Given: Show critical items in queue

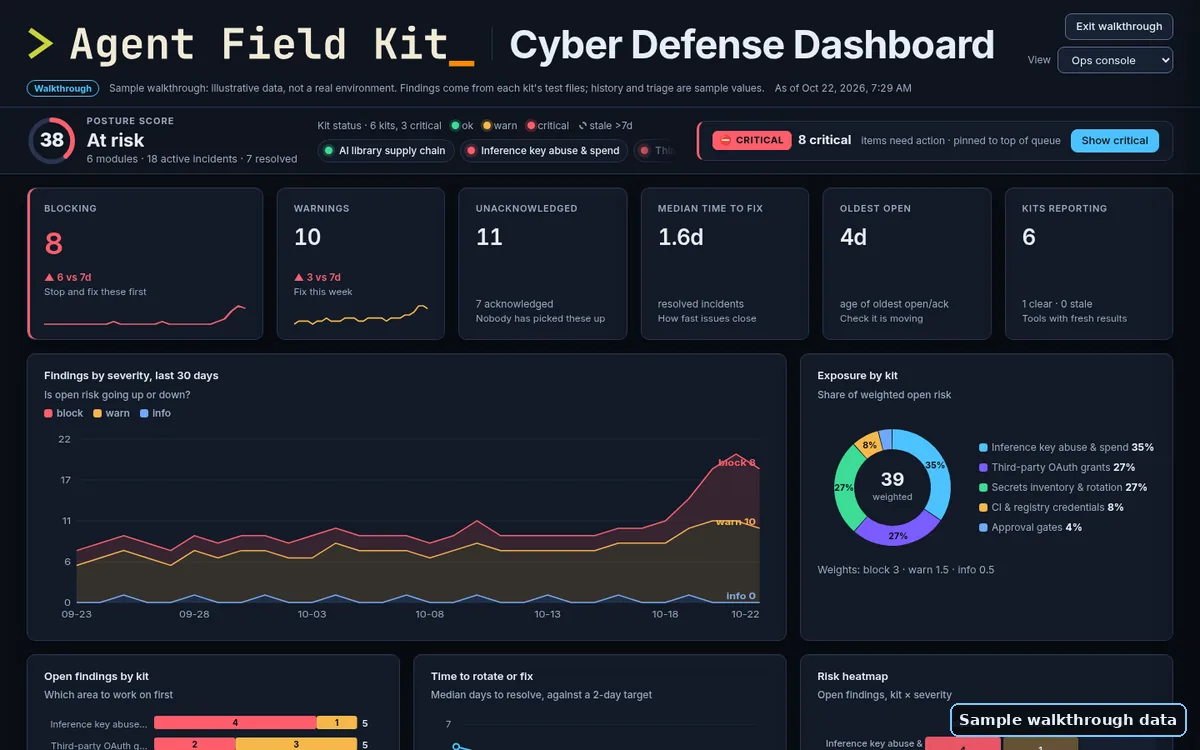Looking at the screenshot, I should 1114,141.
